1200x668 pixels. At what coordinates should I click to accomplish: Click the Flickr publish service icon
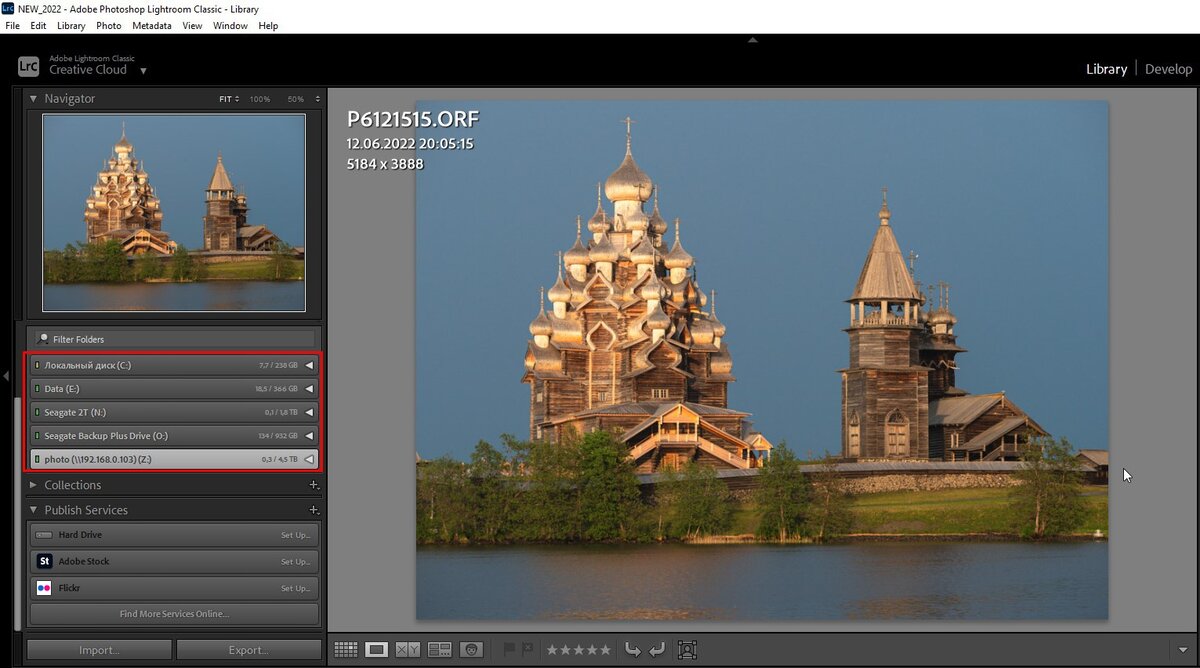tap(44, 587)
